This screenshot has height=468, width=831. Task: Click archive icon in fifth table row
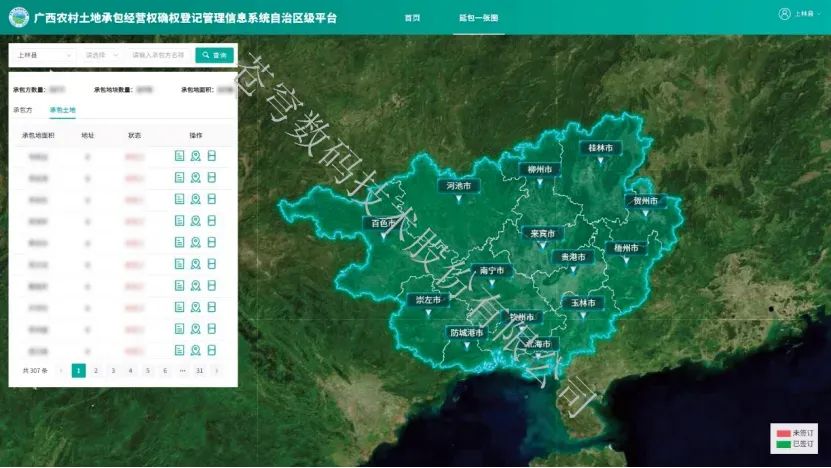pyautogui.click(x=211, y=242)
